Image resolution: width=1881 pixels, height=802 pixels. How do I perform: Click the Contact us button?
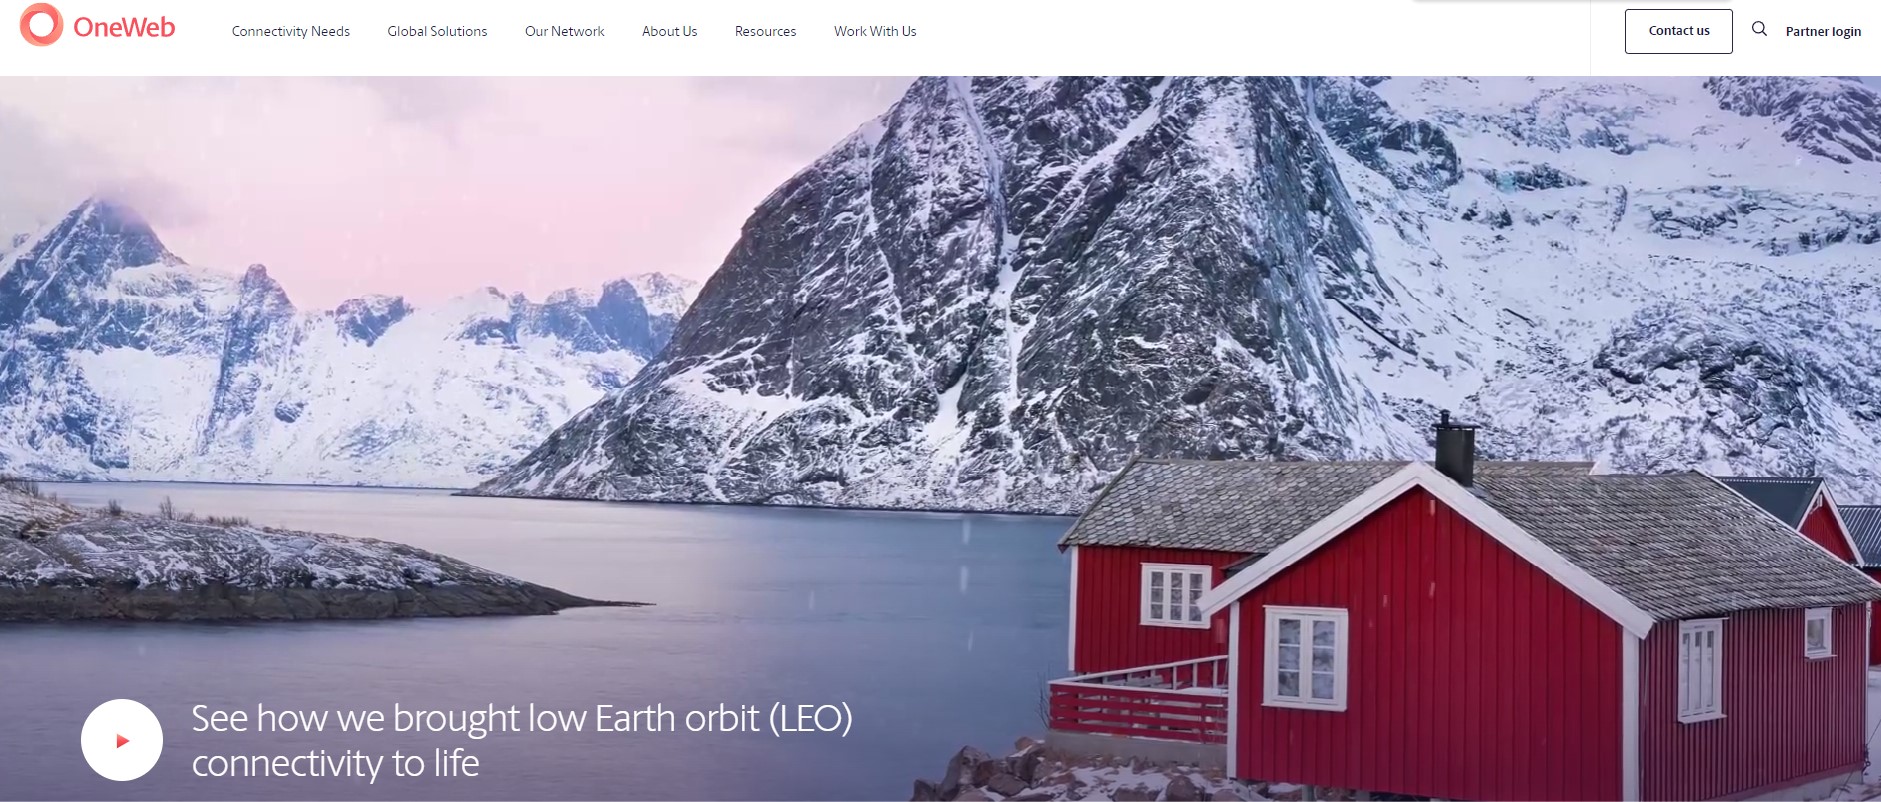point(1679,31)
